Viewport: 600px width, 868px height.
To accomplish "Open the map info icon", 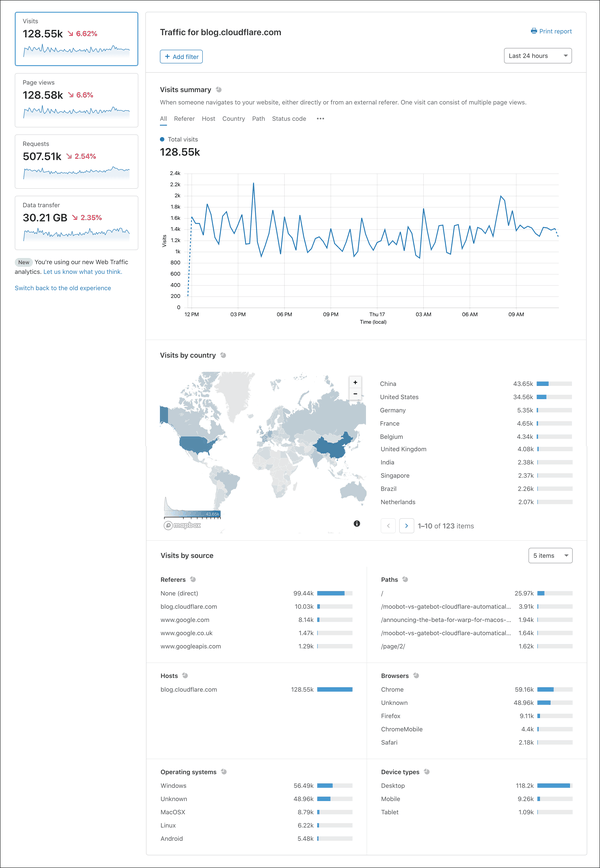I will coord(357,524).
